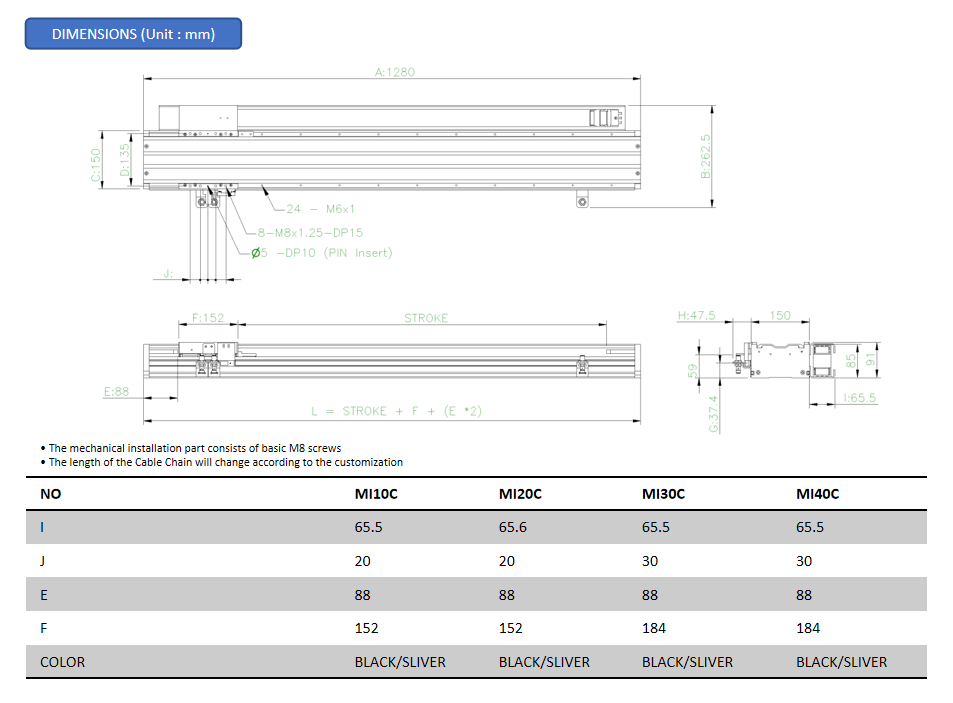Viewport: 953px width, 703px height.
Task: Click the MI30C column header
Action: click(x=663, y=494)
